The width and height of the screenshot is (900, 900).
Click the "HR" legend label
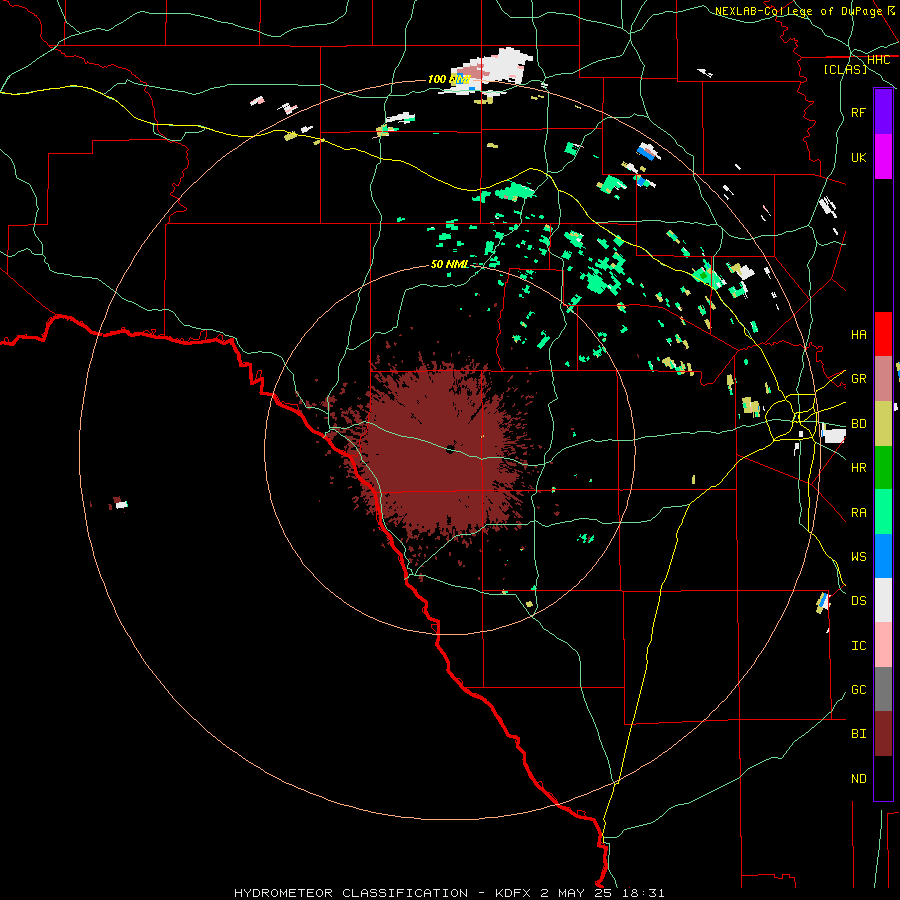pyautogui.click(x=859, y=468)
